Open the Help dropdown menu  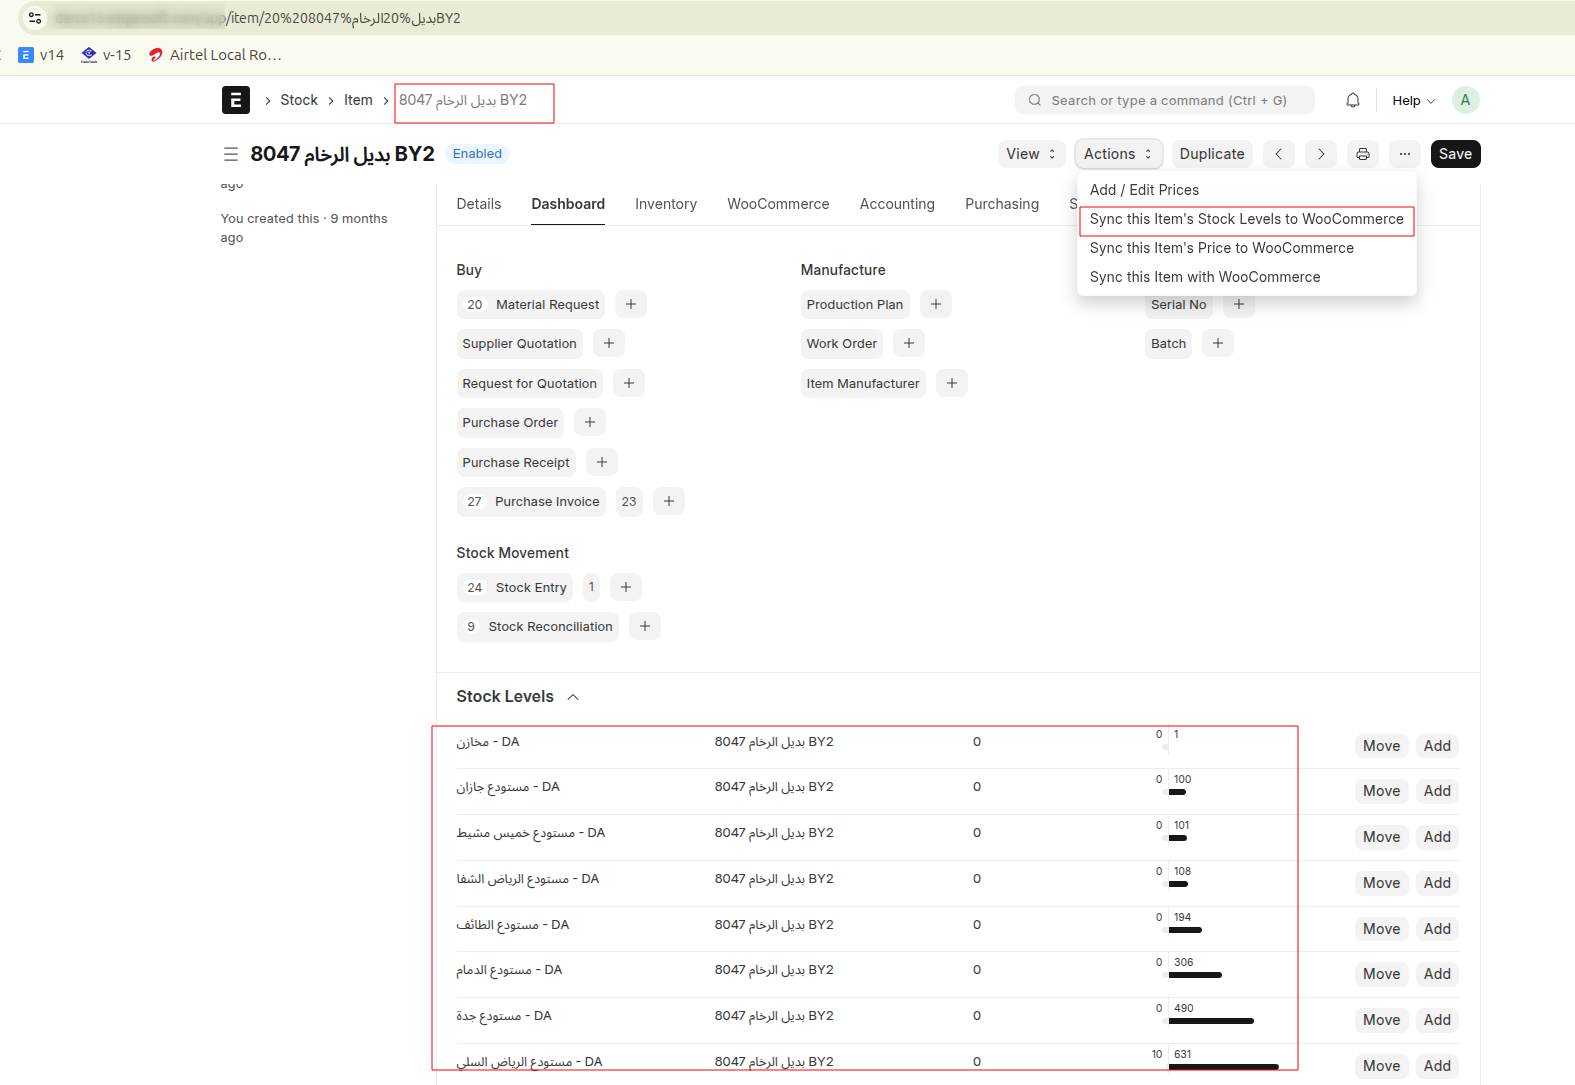1412,101
